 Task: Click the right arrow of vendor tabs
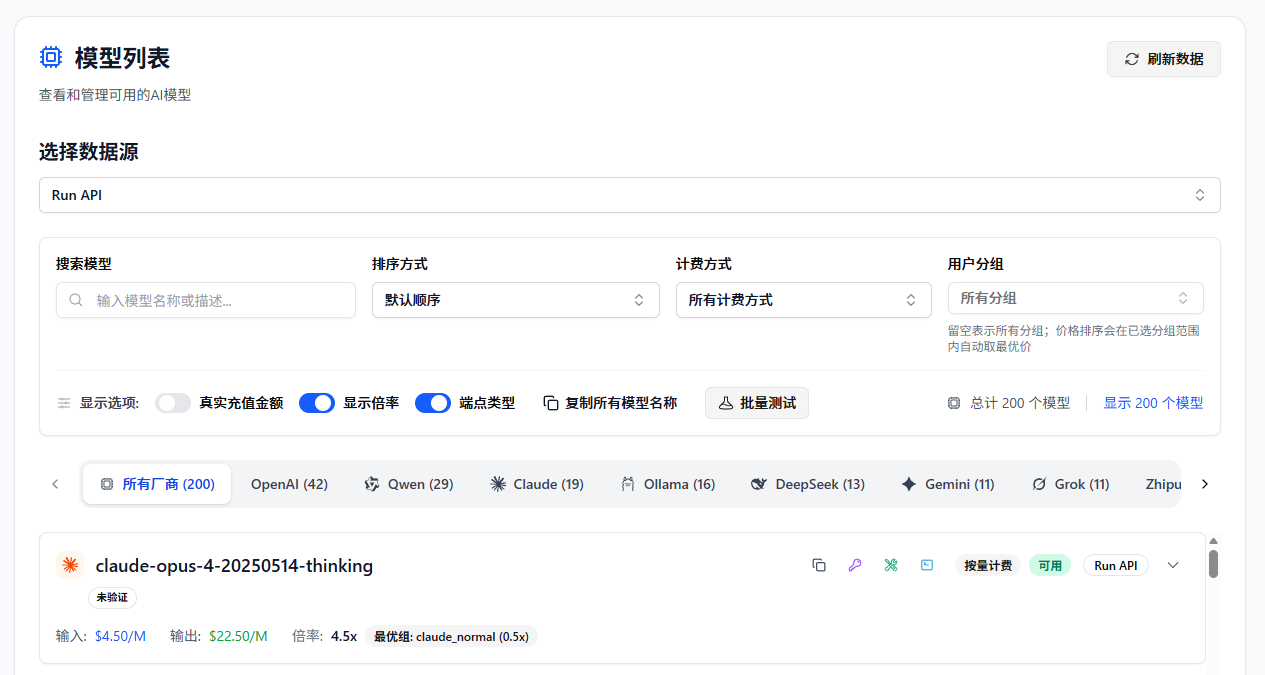tap(1205, 484)
